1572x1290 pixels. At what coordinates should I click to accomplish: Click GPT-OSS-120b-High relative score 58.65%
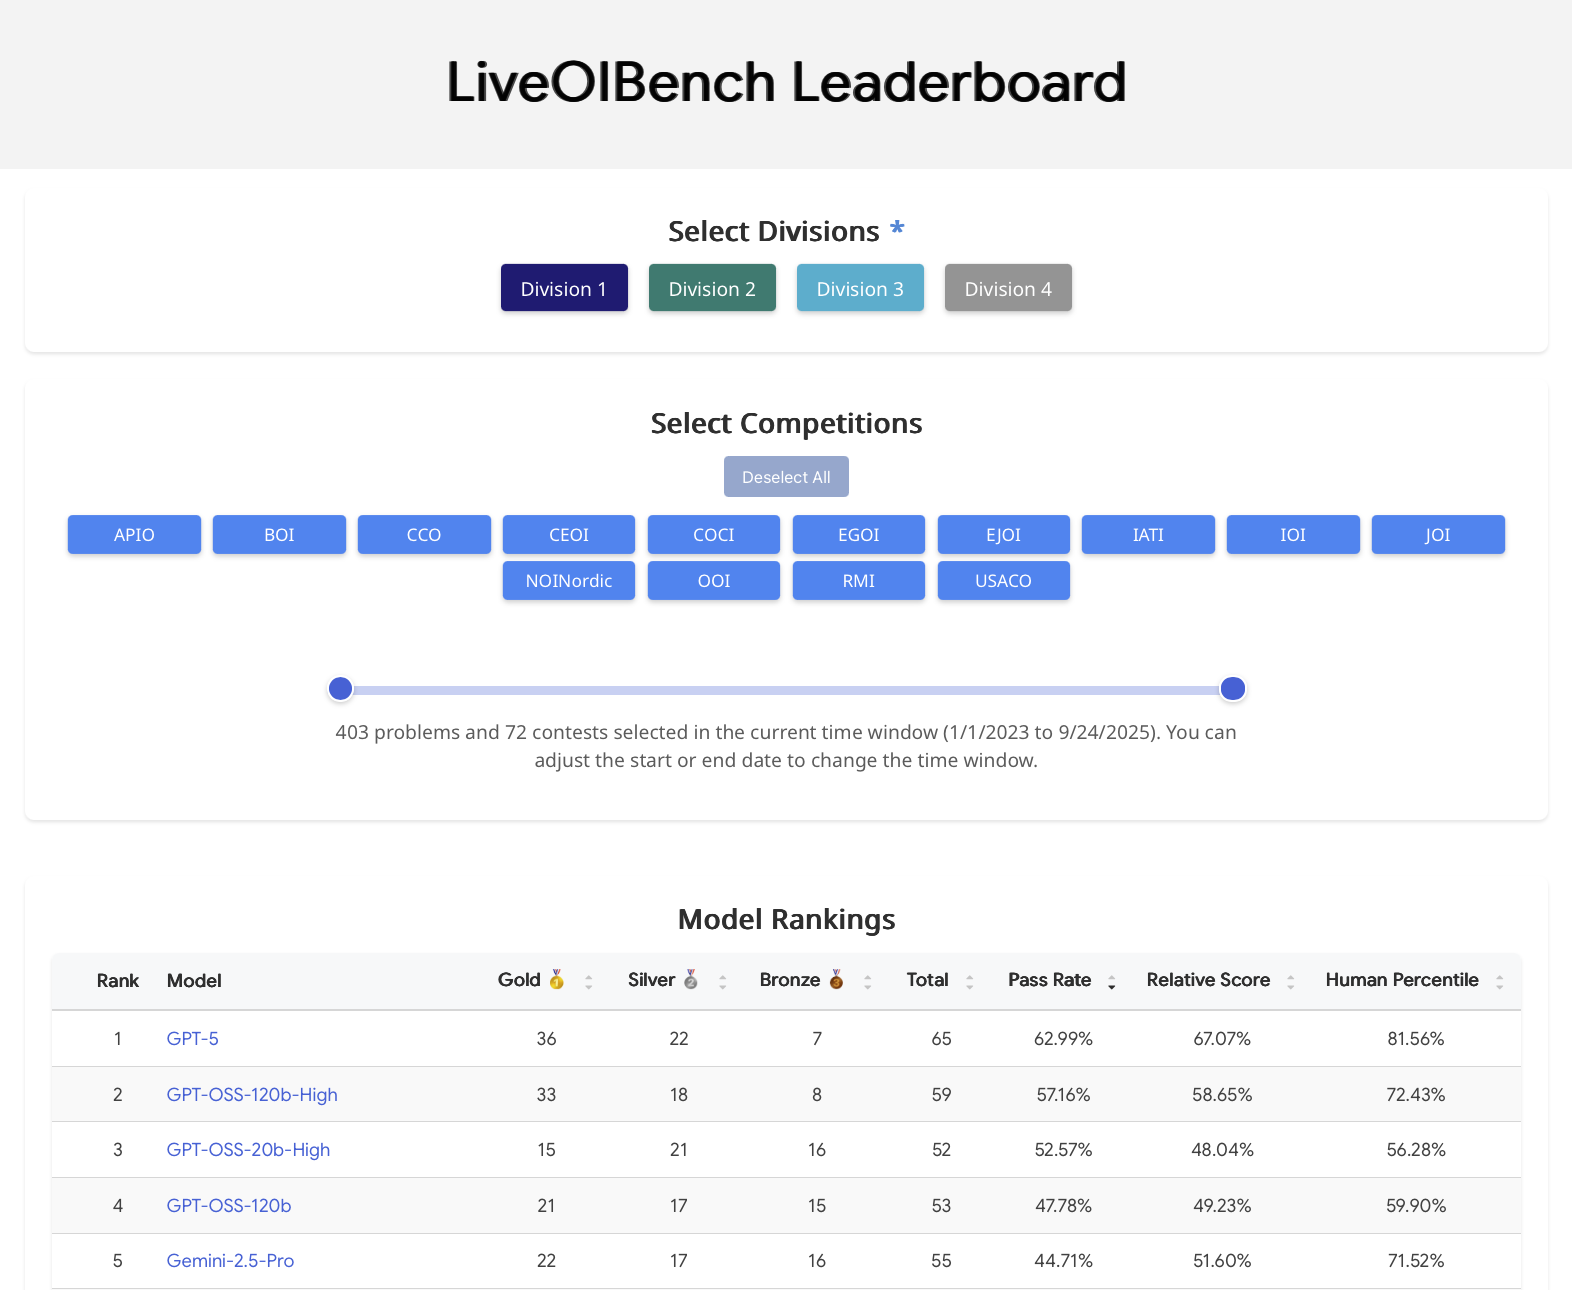pos(1222,1095)
